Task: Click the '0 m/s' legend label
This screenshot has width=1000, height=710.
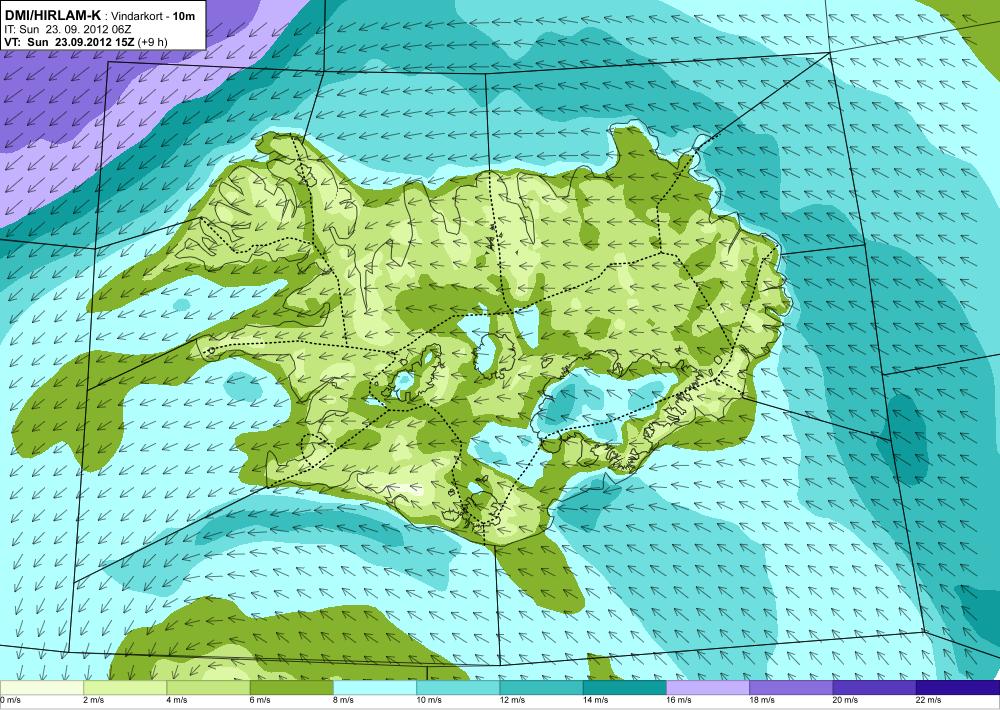Action: pos(11,700)
